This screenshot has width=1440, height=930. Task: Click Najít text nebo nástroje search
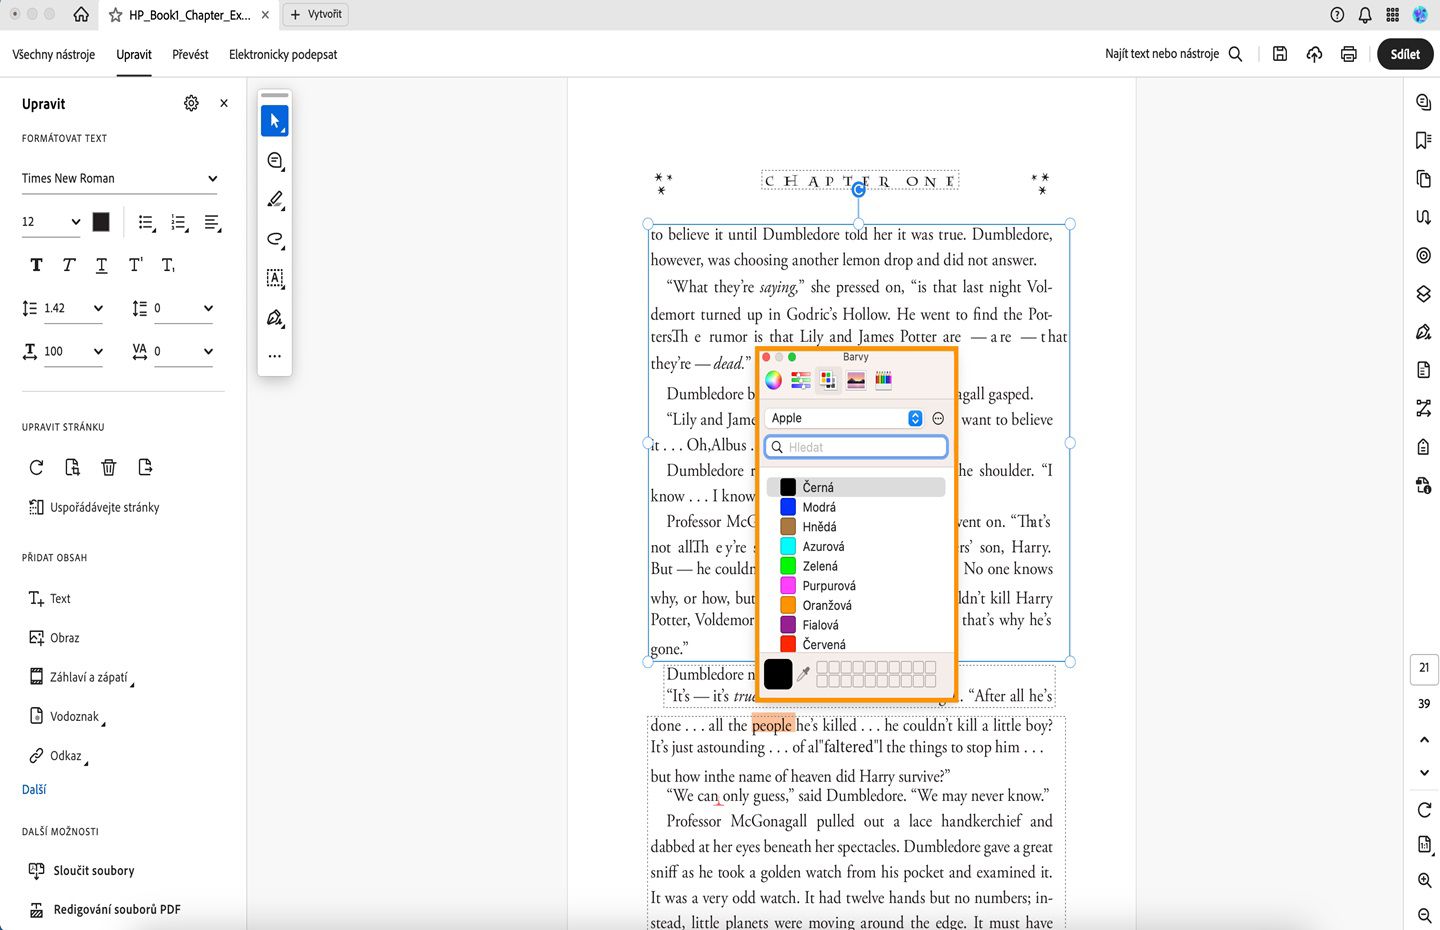(1174, 54)
